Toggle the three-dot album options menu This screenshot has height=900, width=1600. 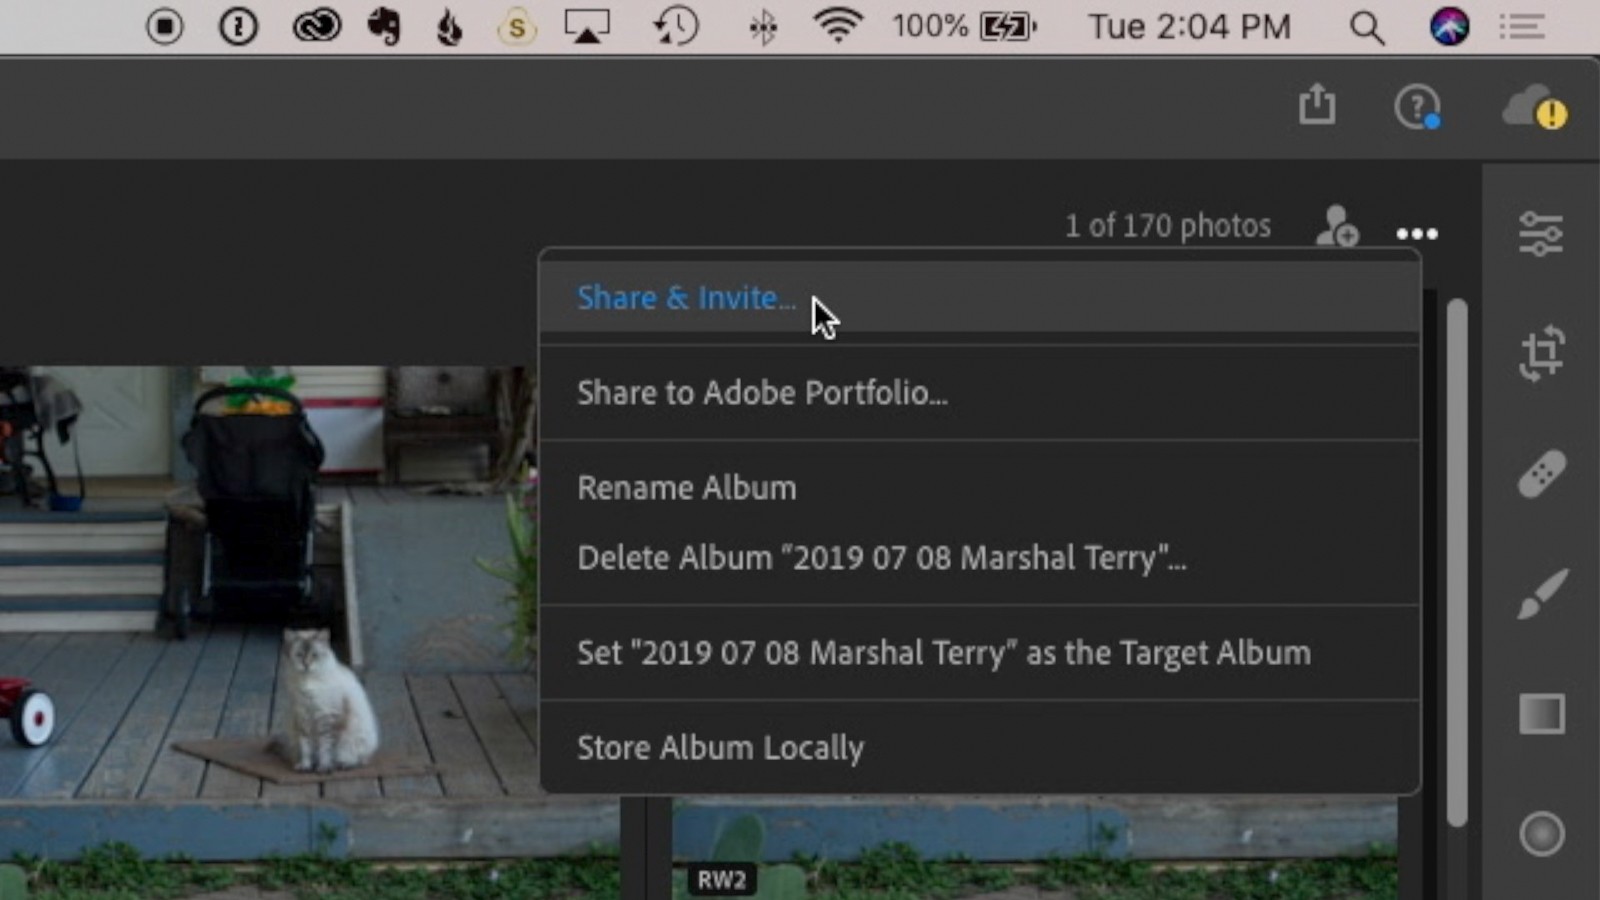(x=1416, y=234)
